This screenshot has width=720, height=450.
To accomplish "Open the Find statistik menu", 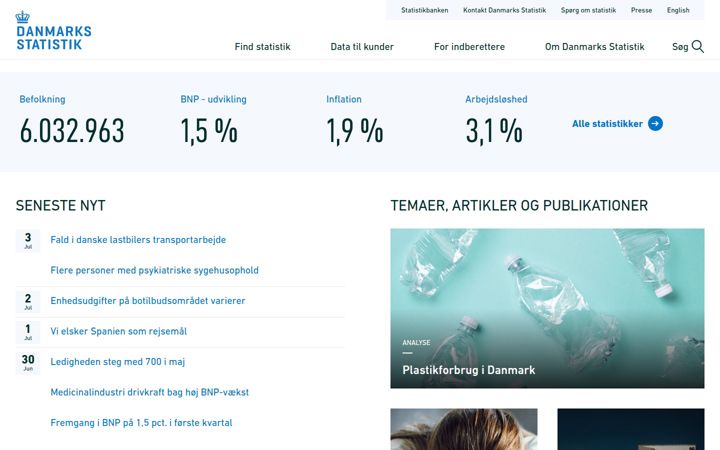I will point(263,47).
